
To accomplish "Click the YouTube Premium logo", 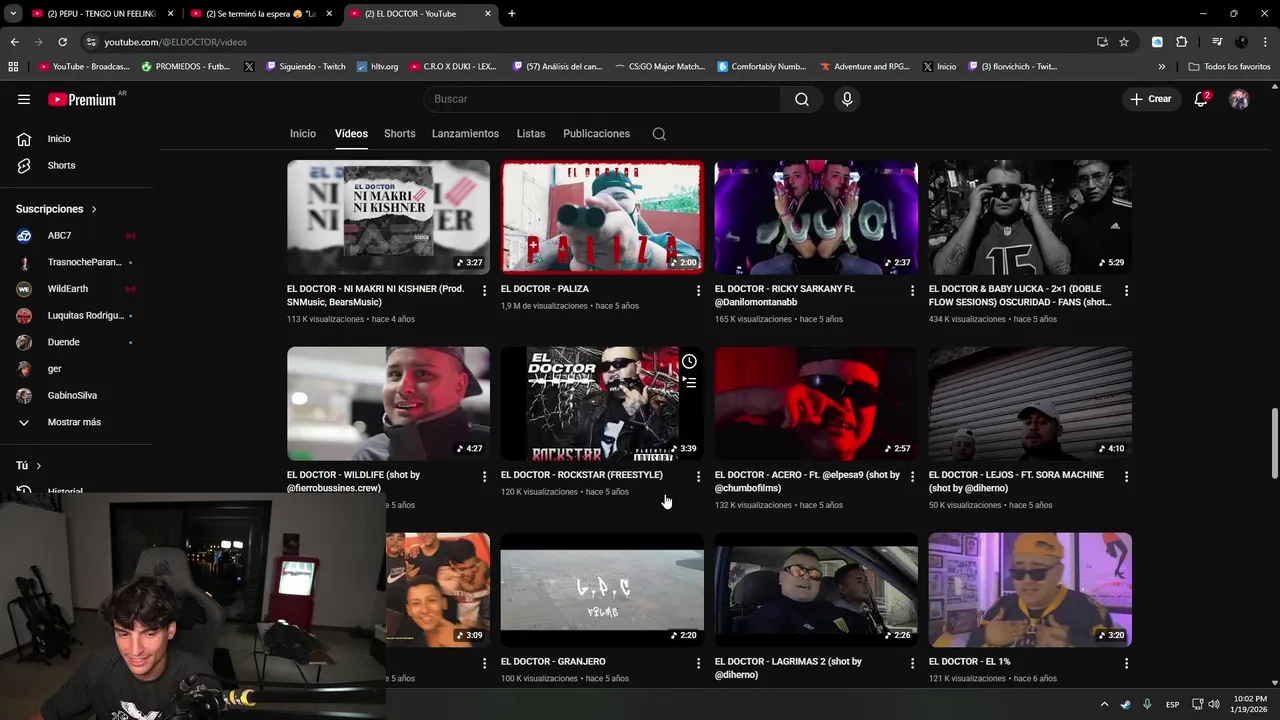I will coord(82,99).
